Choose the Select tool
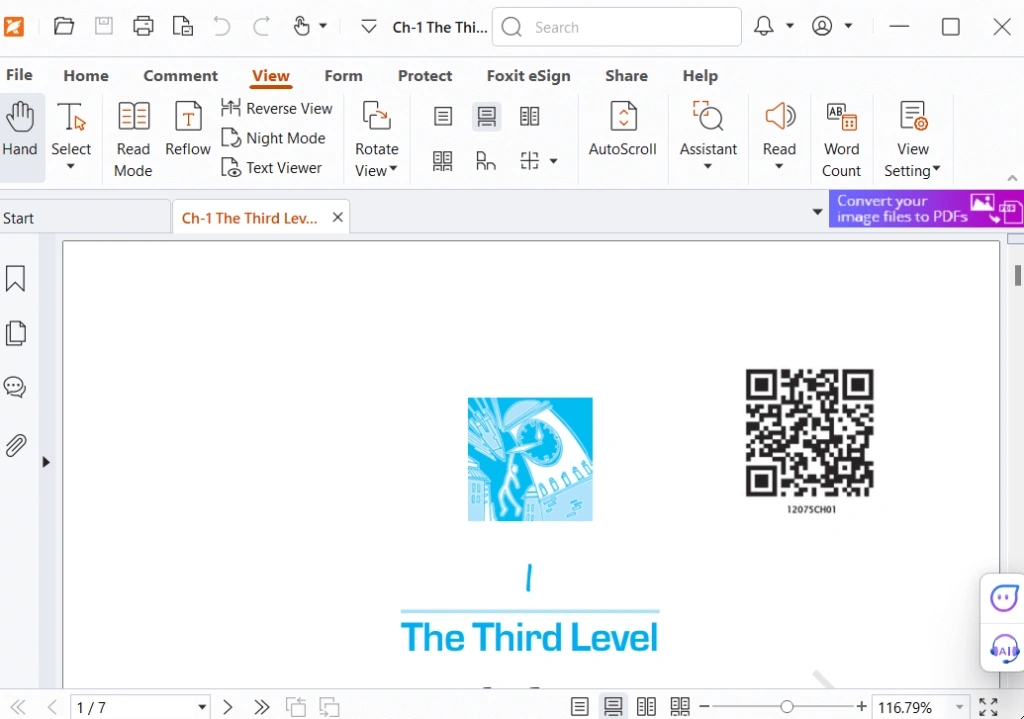 (71, 136)
